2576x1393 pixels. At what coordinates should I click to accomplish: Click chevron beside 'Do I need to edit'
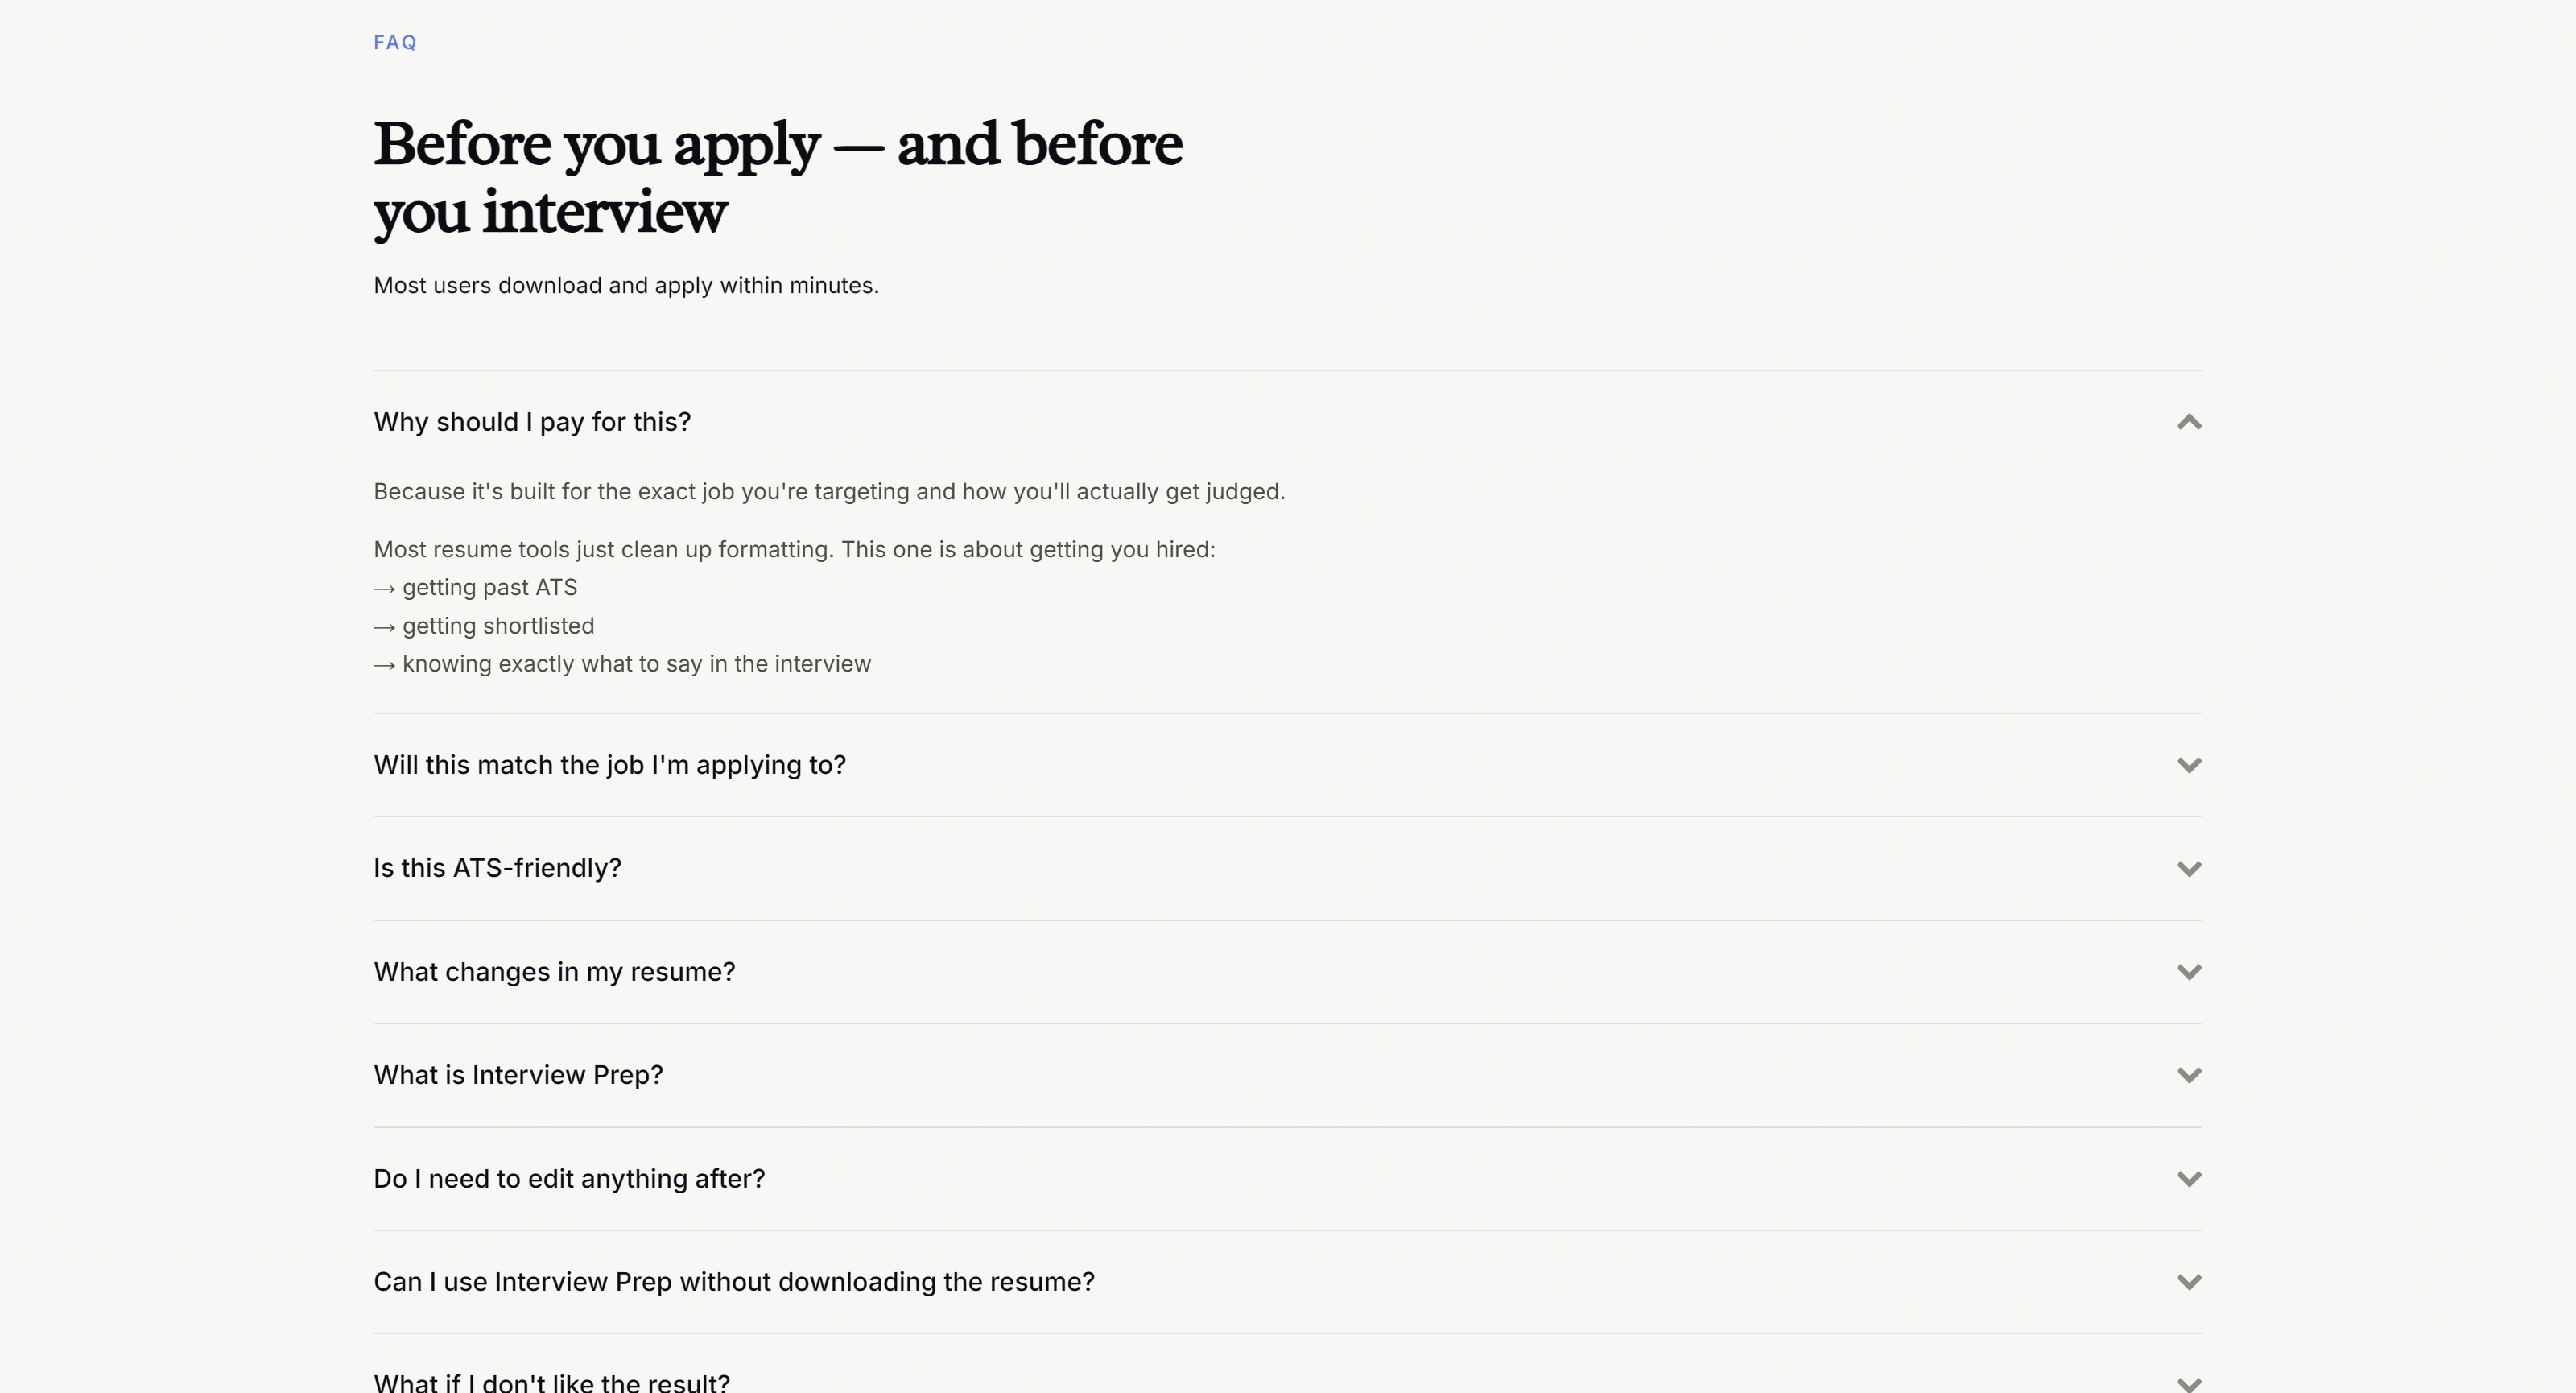2188,1179
